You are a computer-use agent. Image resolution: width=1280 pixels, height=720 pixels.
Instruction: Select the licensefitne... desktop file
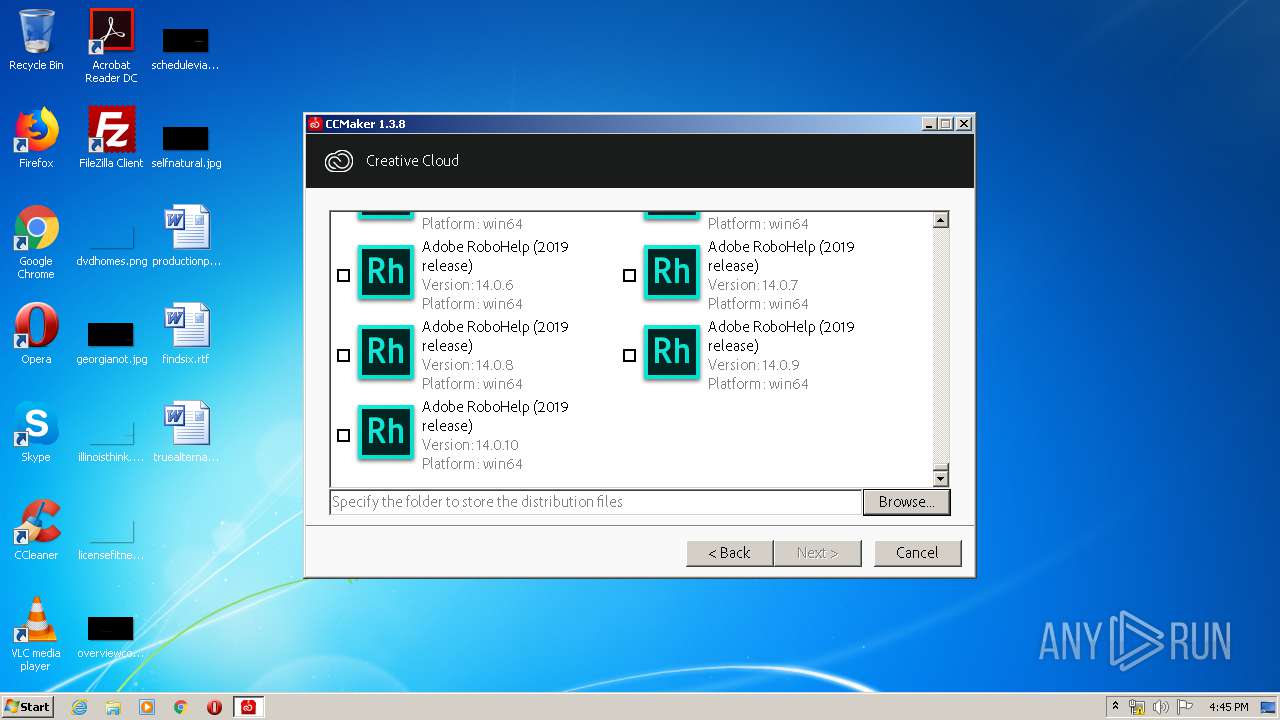(x=111, y=538)
